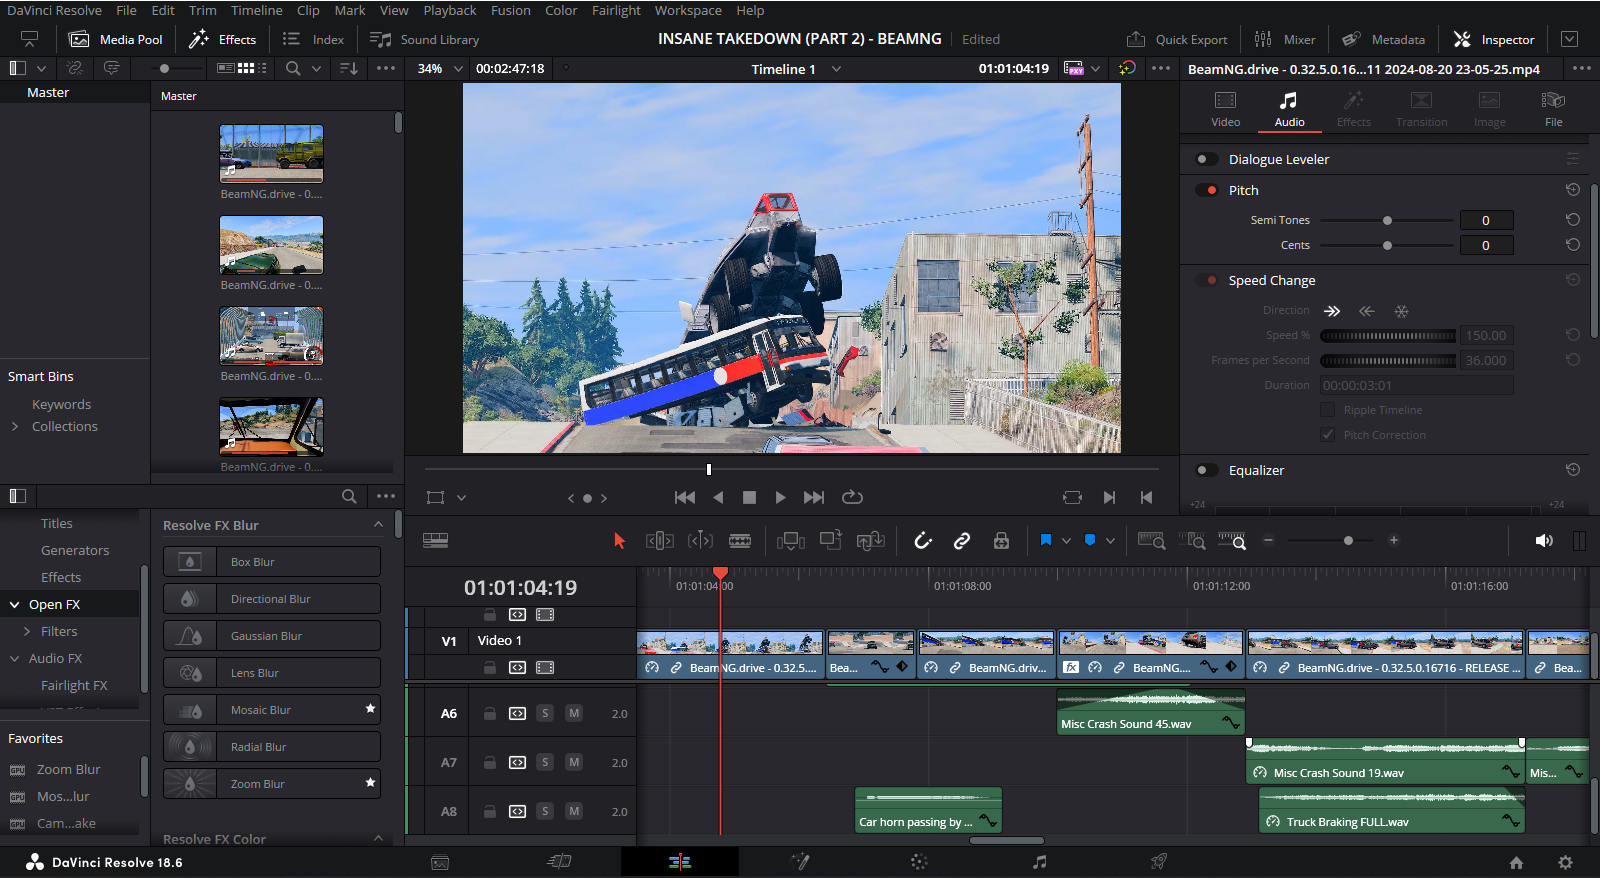The width and height of the screenshot is (1600, 878).
Task: Select the Dynamic Trim Mode tool
Action: coord(700,541)
